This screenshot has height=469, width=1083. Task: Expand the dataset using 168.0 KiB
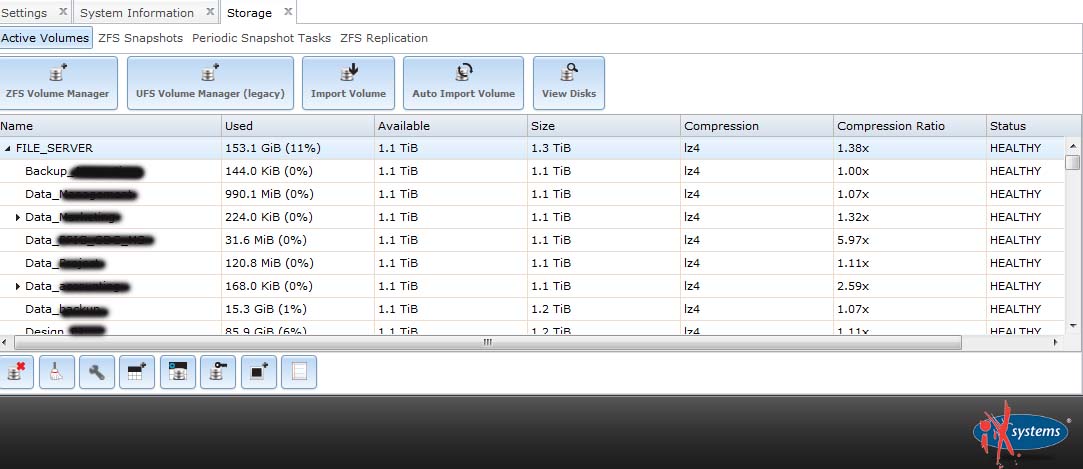click(x=18, y=286)
